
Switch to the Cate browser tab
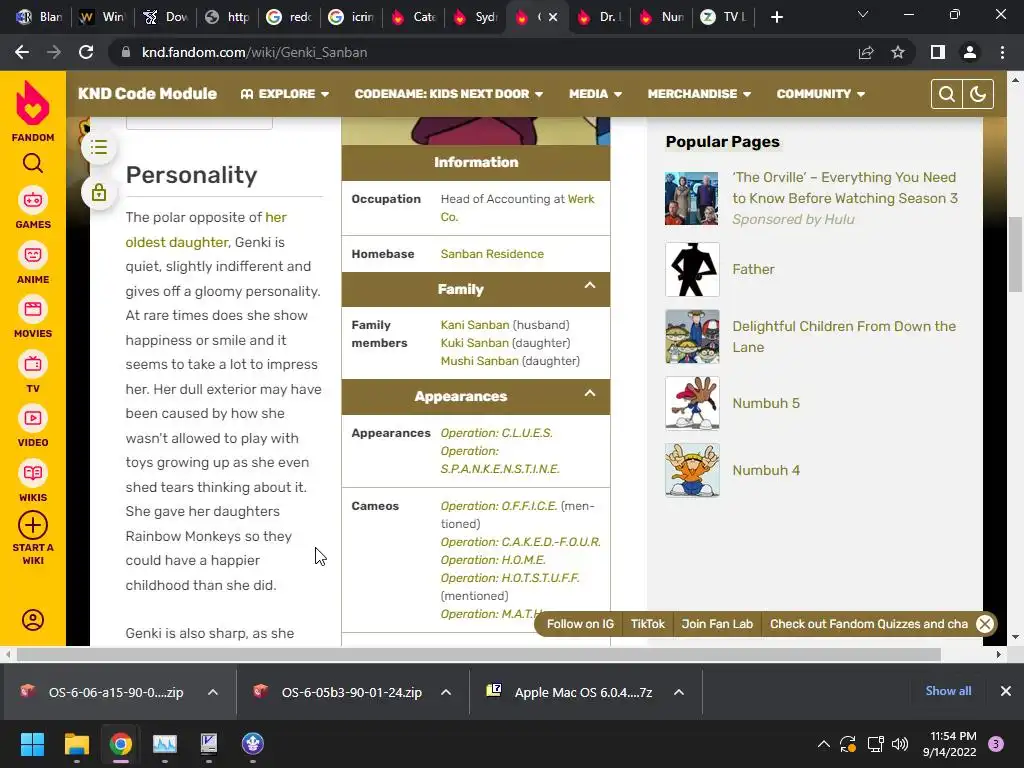tap(413, 17)
